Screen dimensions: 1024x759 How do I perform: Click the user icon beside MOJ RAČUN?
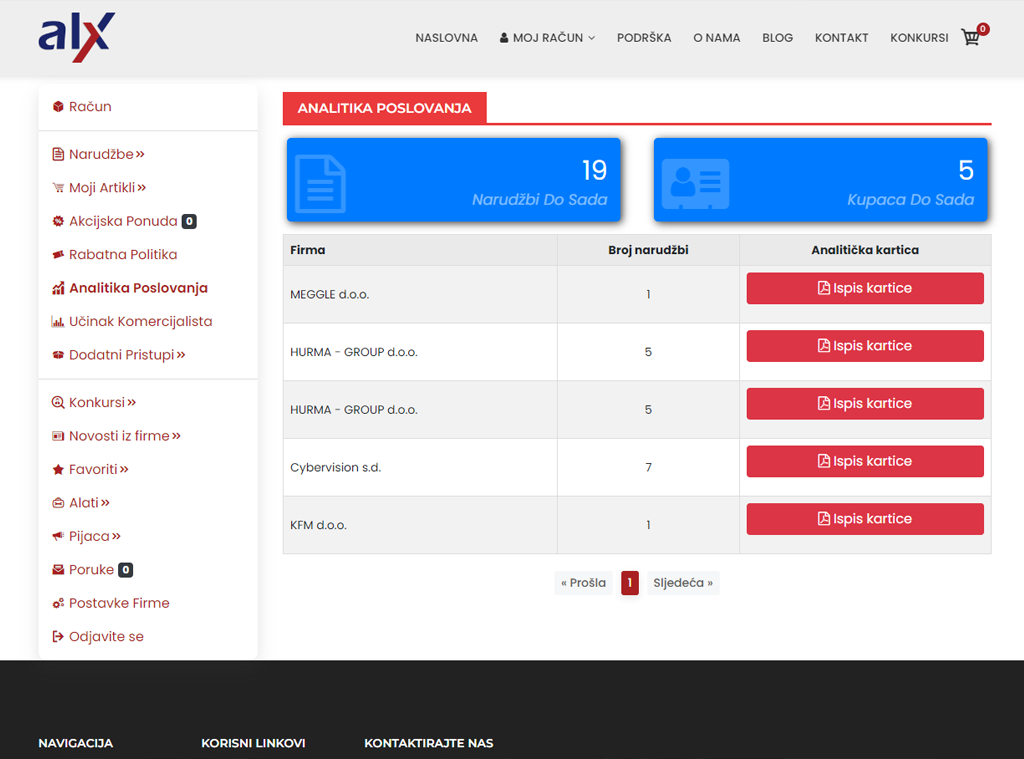click(x=504, y=38)
